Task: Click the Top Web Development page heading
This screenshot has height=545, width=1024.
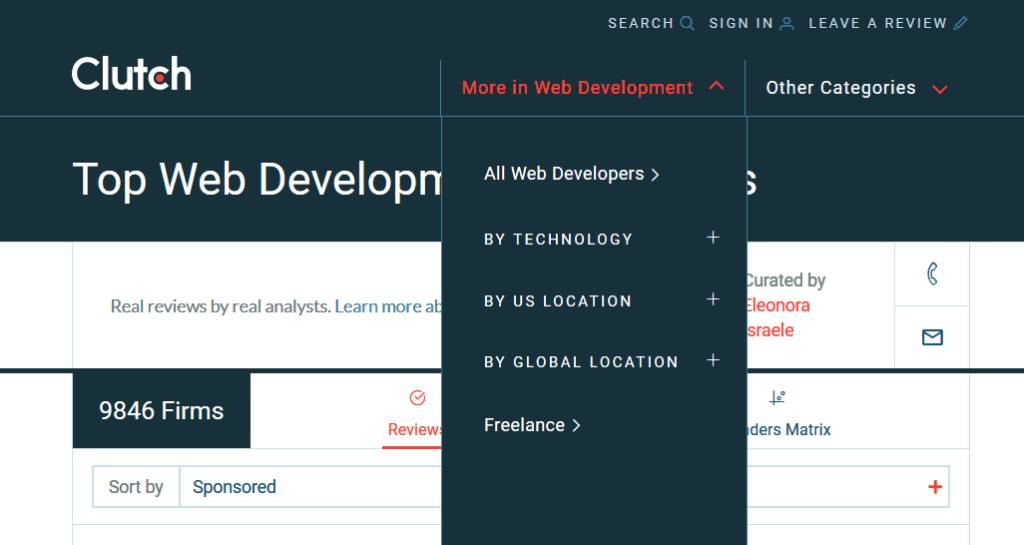Action: 257,179
